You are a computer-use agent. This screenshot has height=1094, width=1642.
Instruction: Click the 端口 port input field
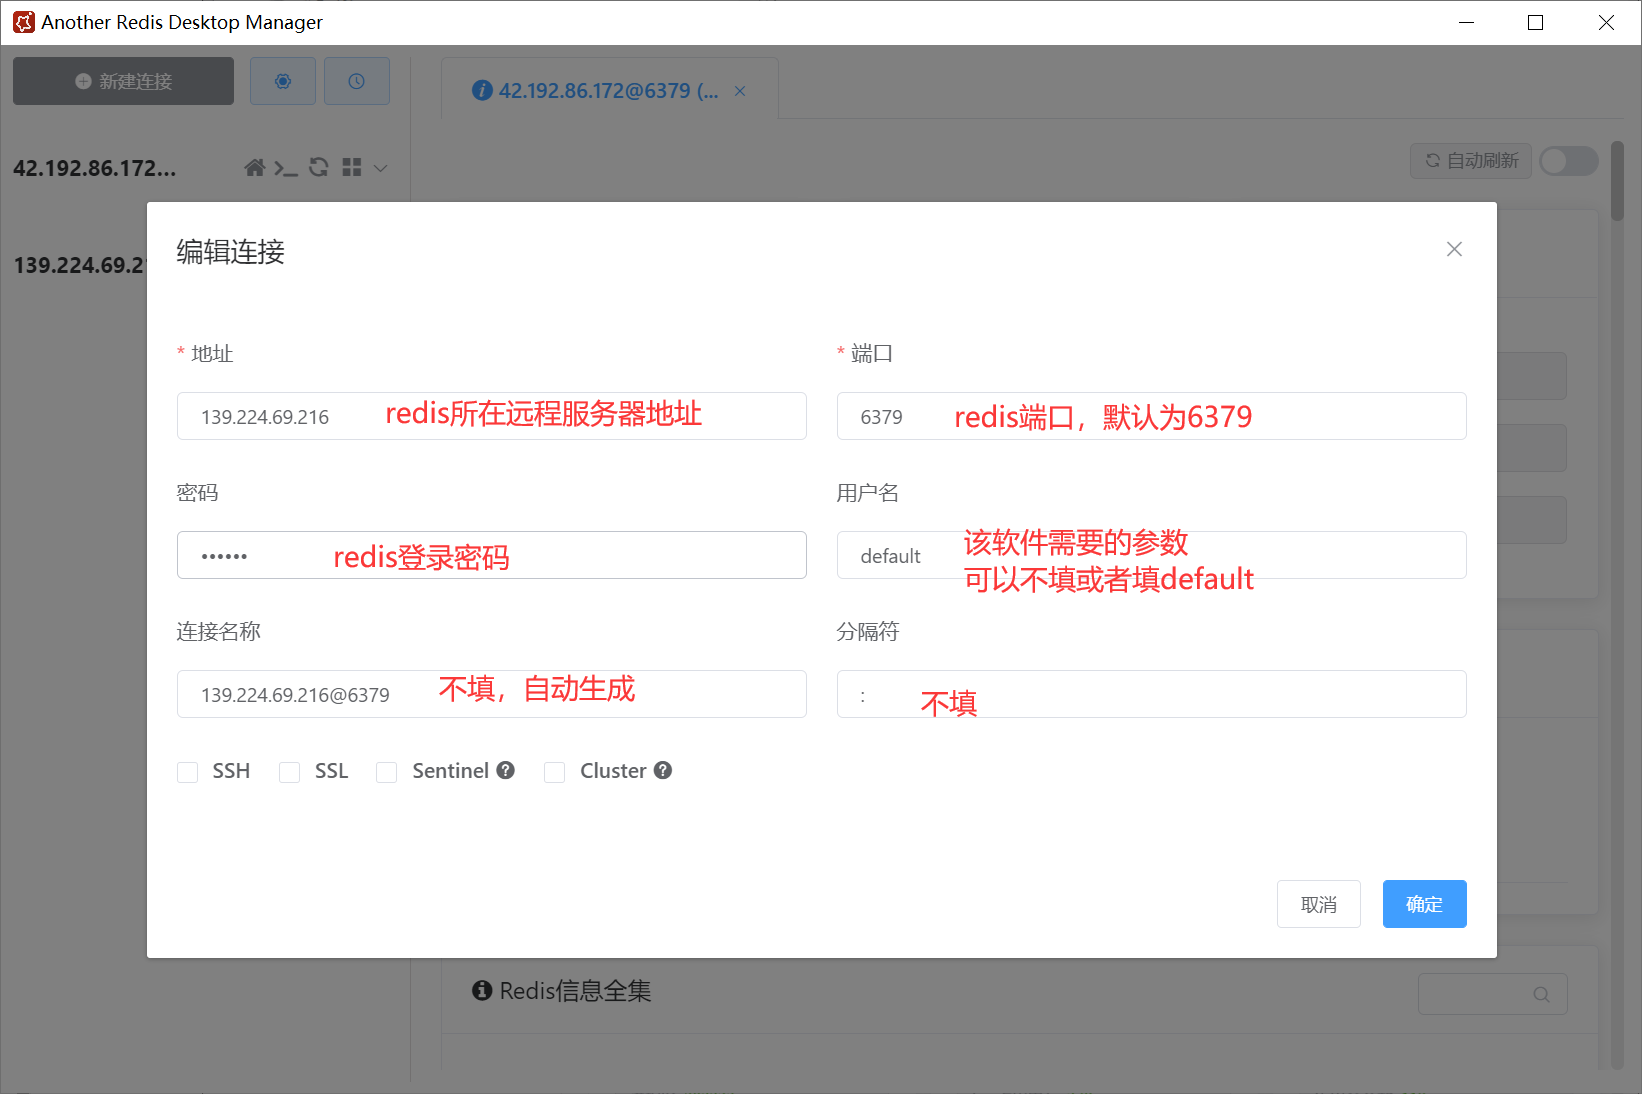pyautogui.click(x=1152, y=416)
